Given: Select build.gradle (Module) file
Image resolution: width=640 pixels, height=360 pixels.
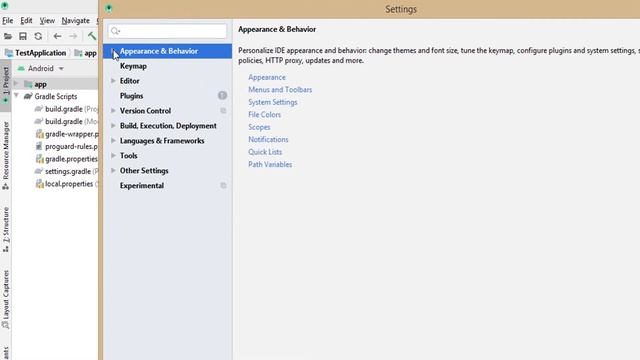Looking at the screenshot, I should click(66, 121).
